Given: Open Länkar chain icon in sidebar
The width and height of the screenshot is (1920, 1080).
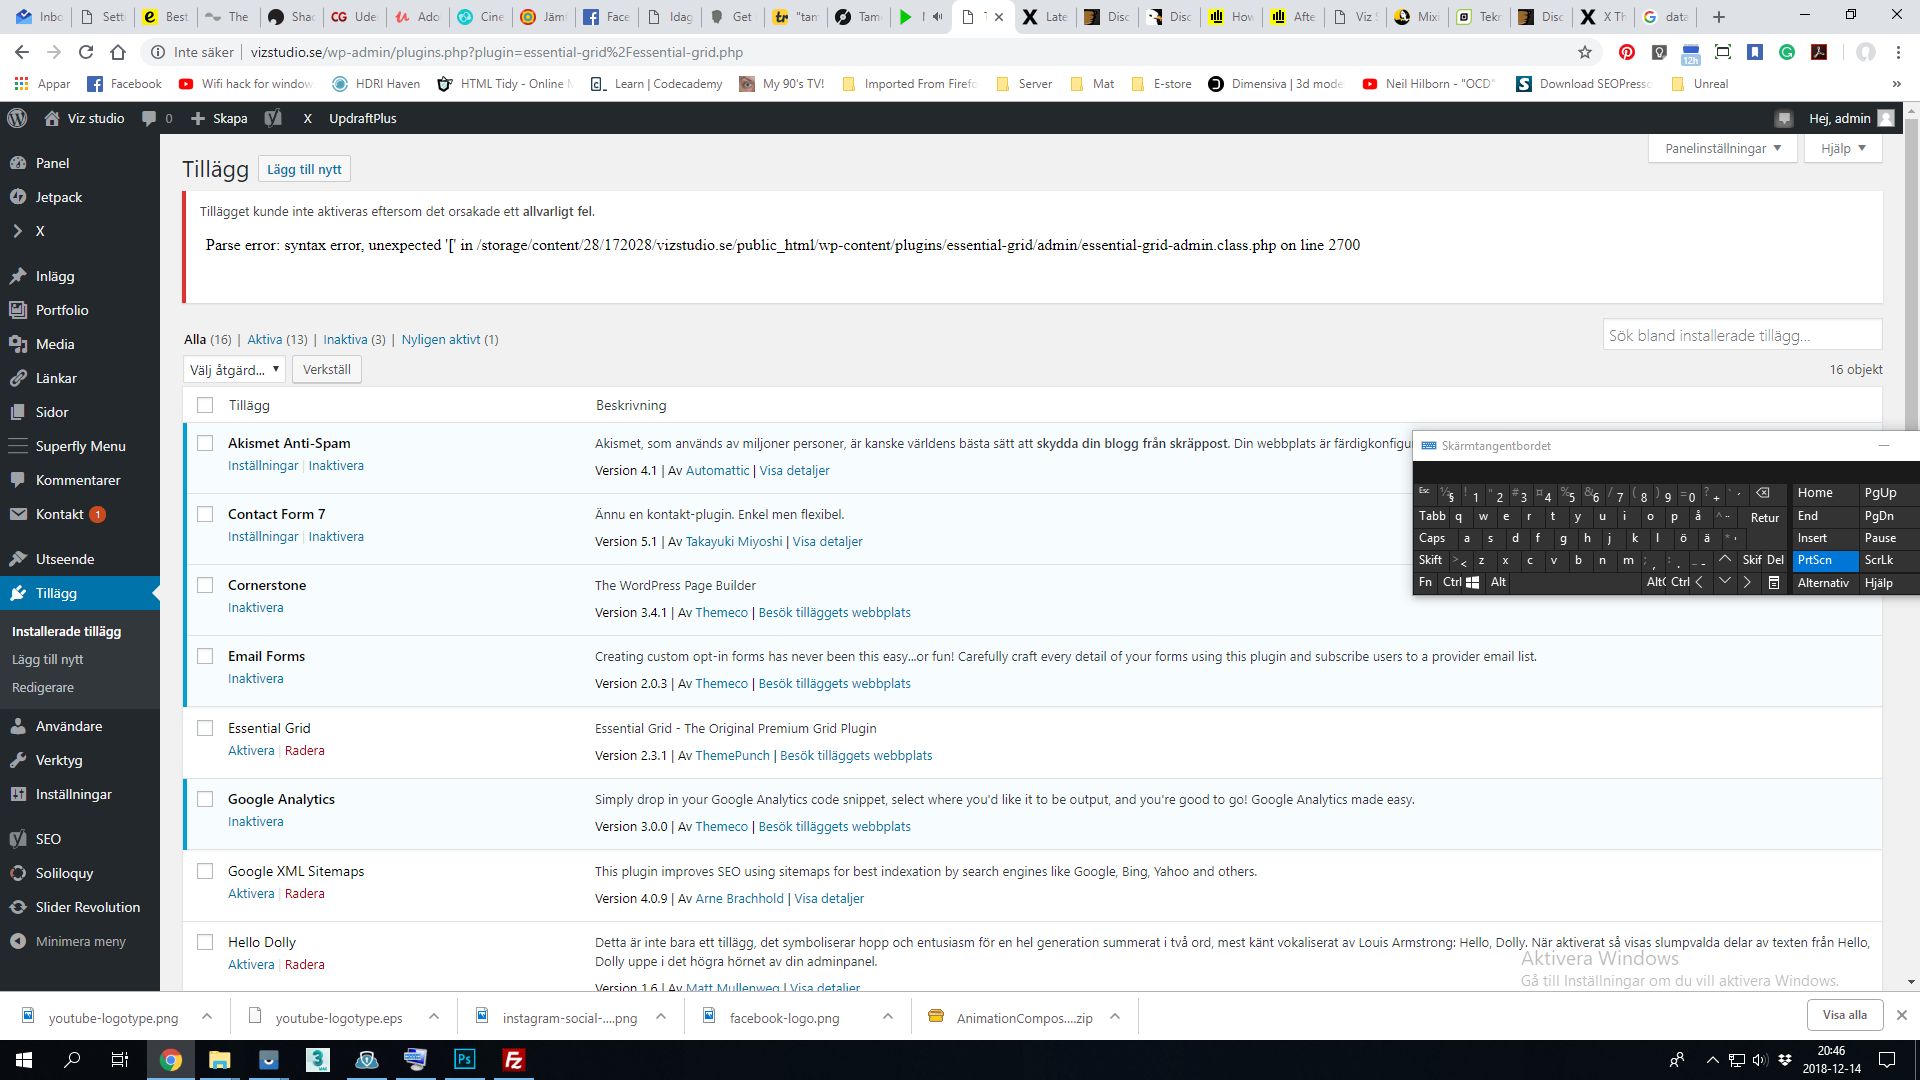Looking at the screenshot, I should [18, 378].
